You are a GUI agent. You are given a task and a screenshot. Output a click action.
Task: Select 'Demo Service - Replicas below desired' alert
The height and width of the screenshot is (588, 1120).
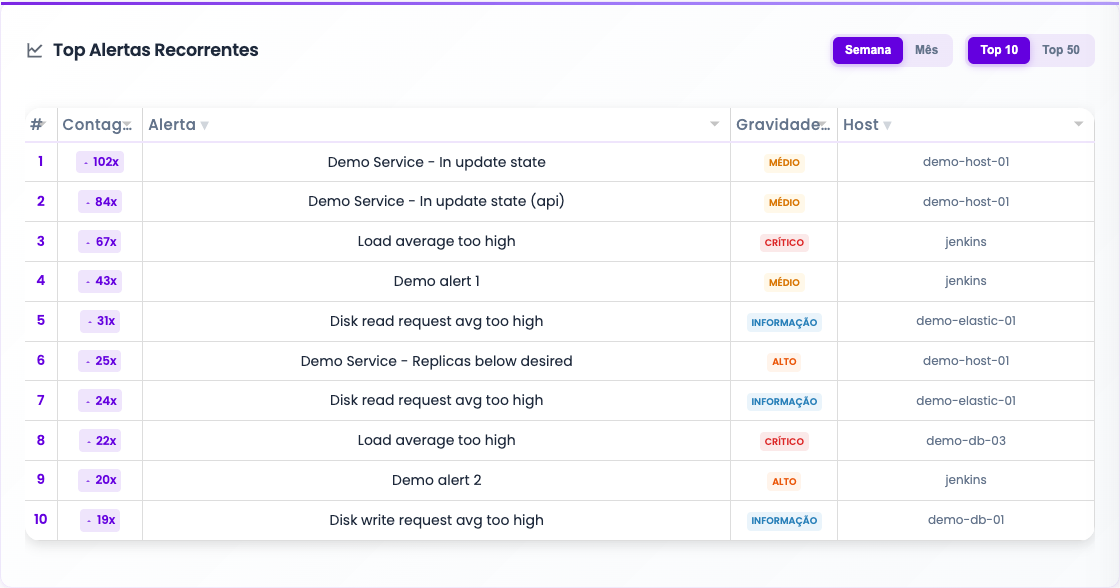[436, 362]
